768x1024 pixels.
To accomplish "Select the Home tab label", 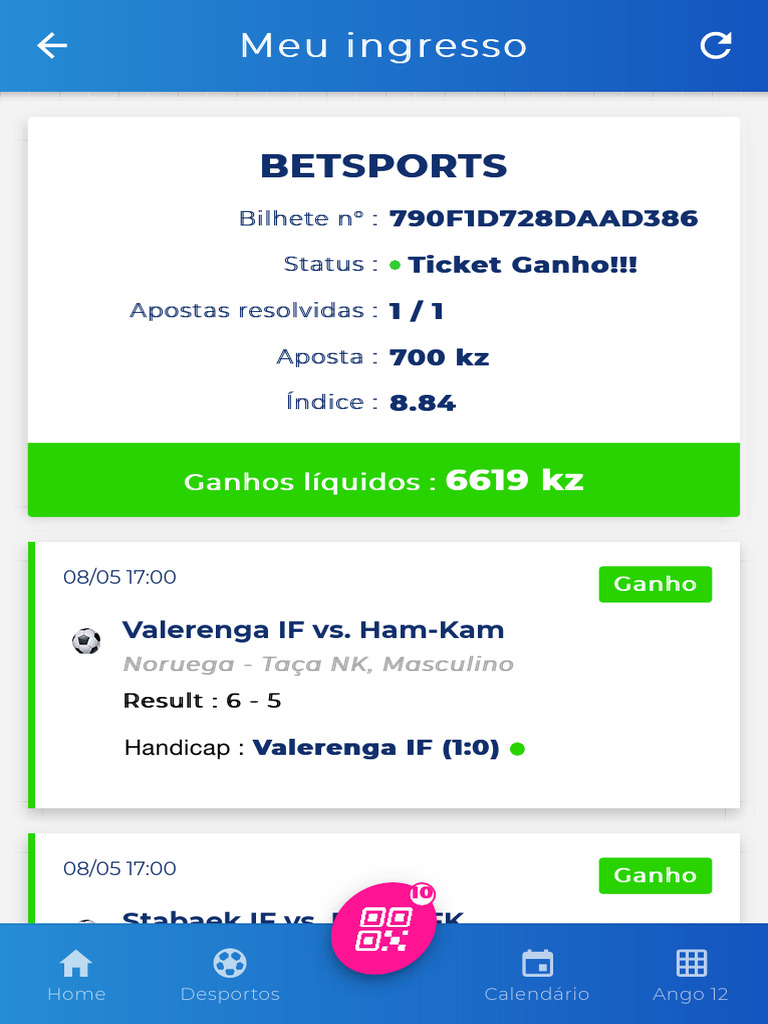I will coord(76,994).
